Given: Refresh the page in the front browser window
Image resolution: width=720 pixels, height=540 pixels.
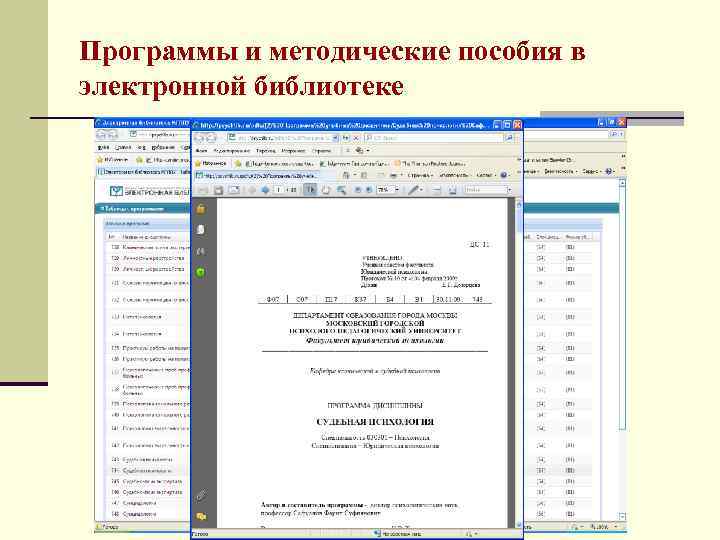Looking at the screenshot, I should tap(346, 138).
